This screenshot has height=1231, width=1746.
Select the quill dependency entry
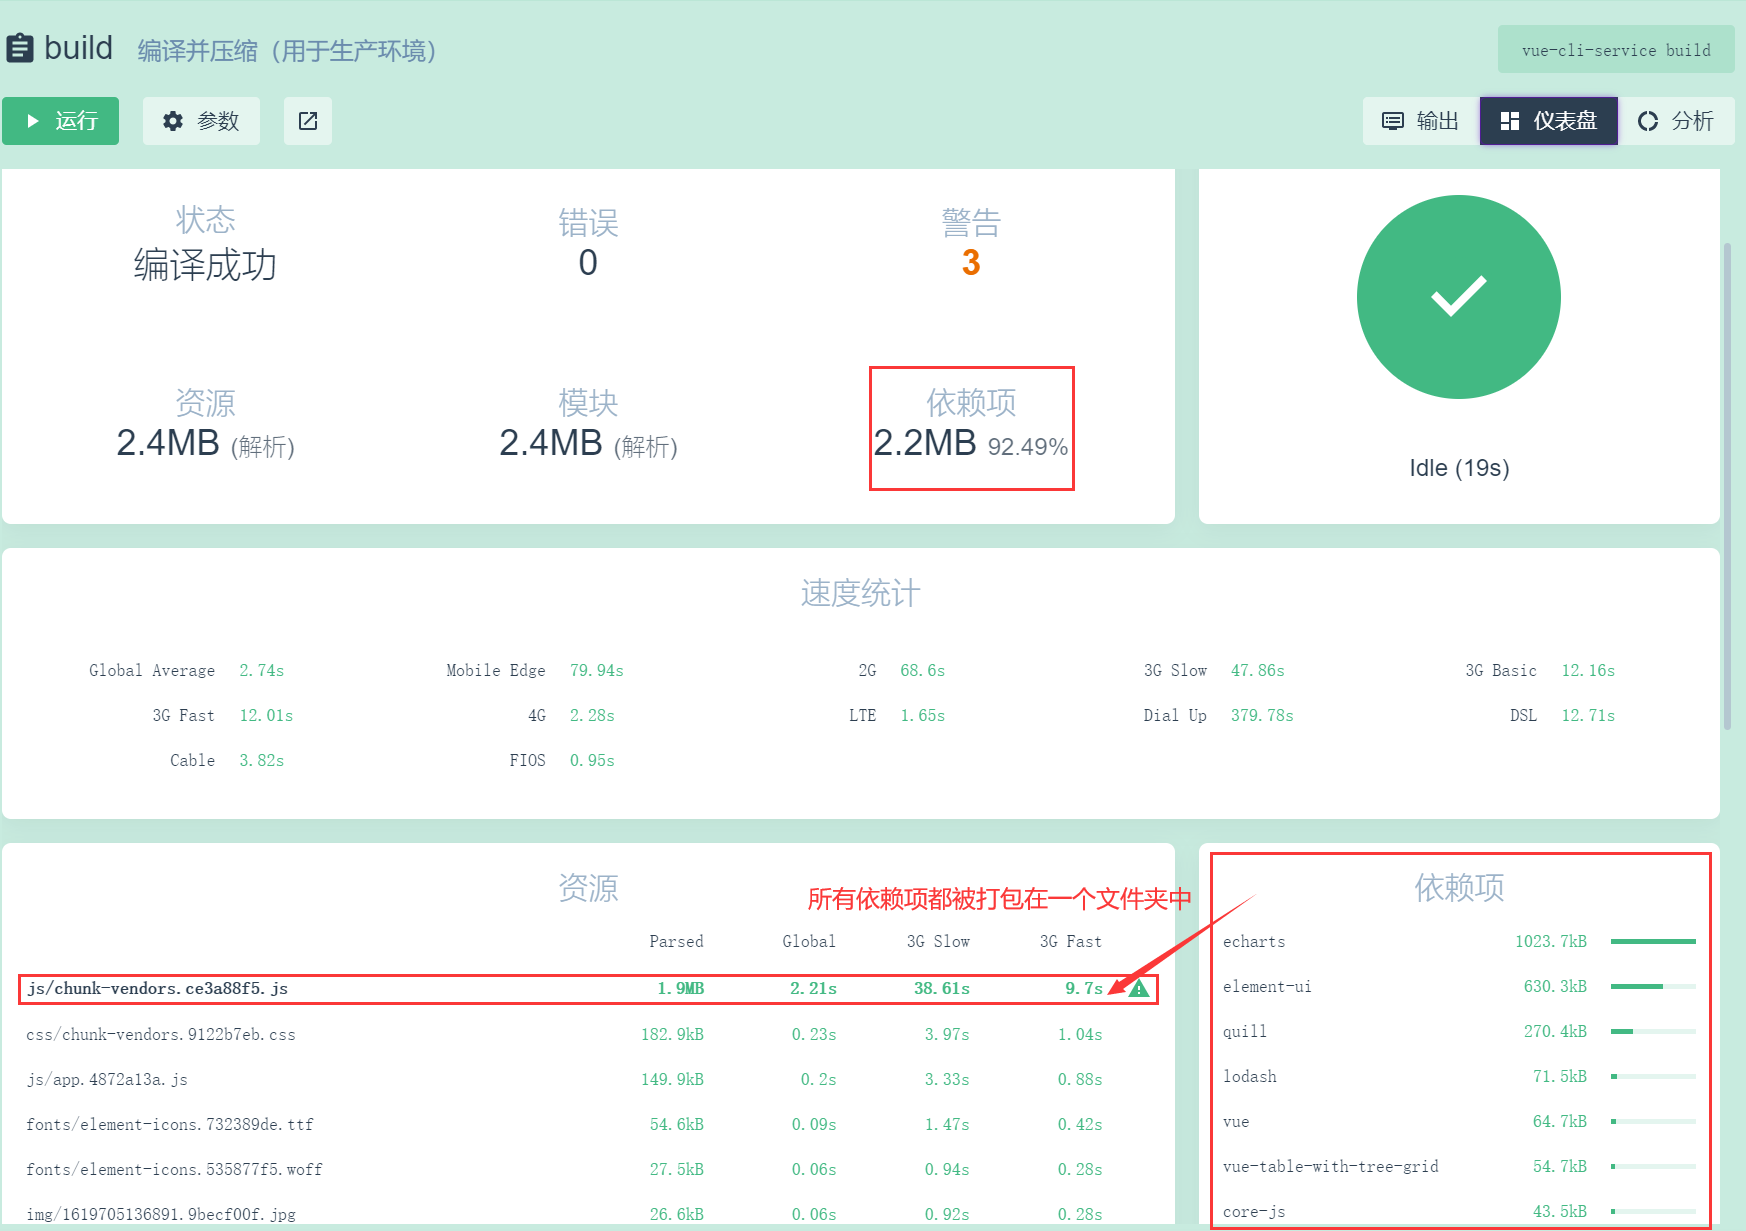pyautogui.click(x=1245, y=1032)
